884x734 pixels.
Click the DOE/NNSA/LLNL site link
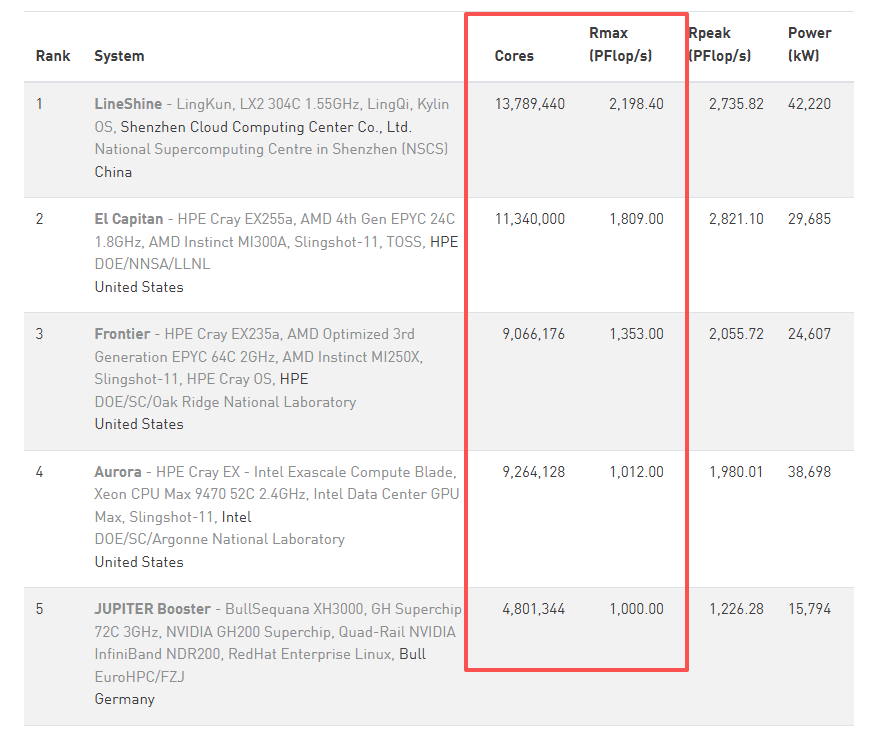pyautogui.click(x=152, y=264)
